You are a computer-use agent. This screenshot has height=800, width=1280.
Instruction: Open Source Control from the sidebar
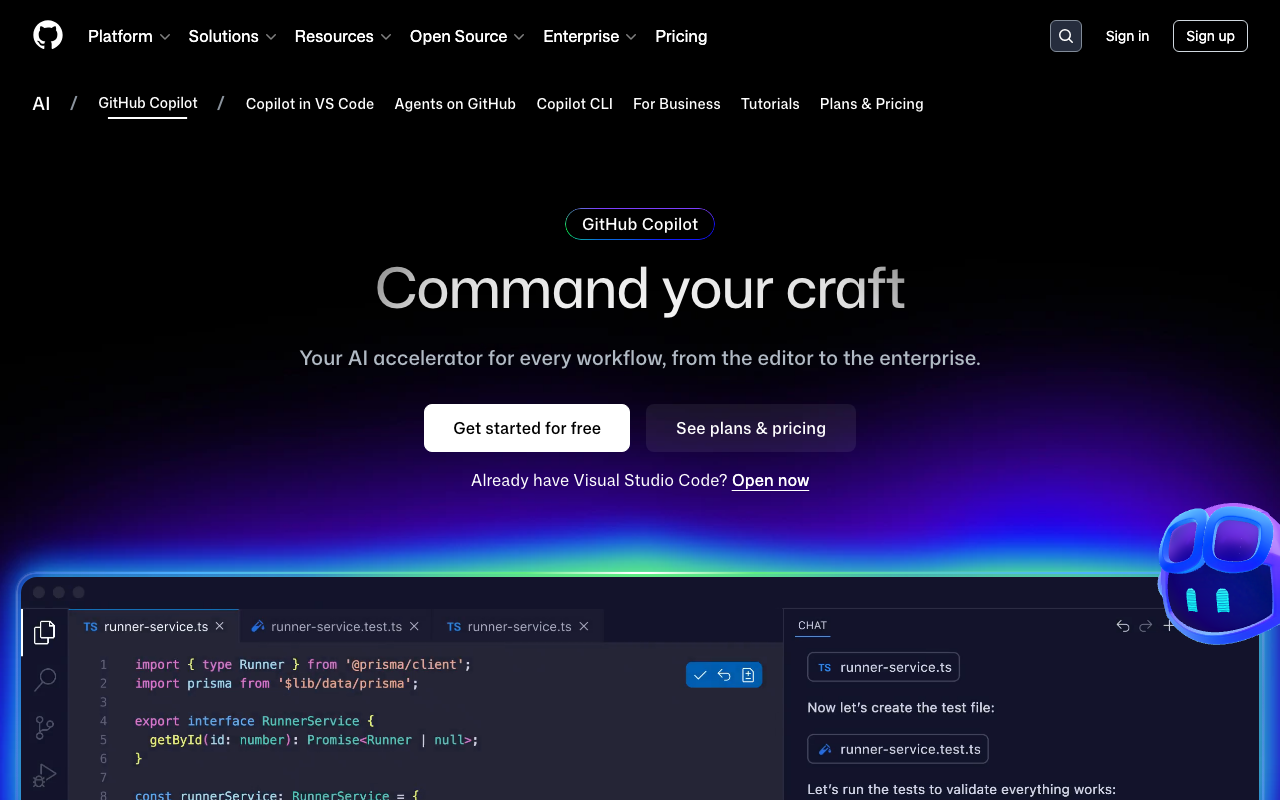[x=44, y=727]
